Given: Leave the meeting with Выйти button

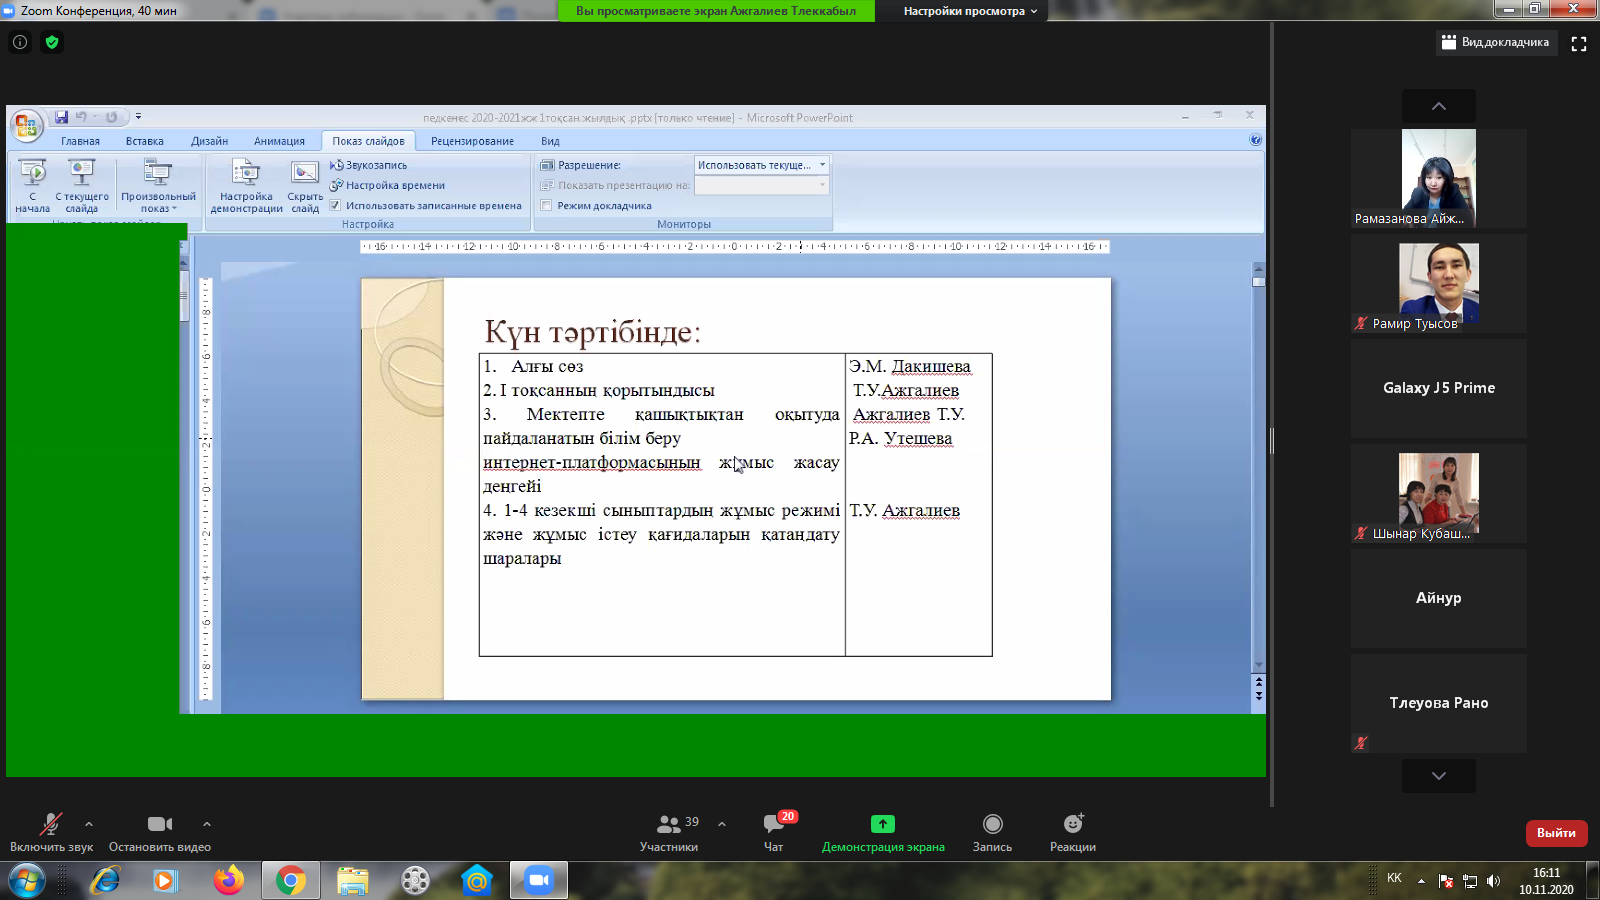Looking at the screenshot, I should (1556, 833).
